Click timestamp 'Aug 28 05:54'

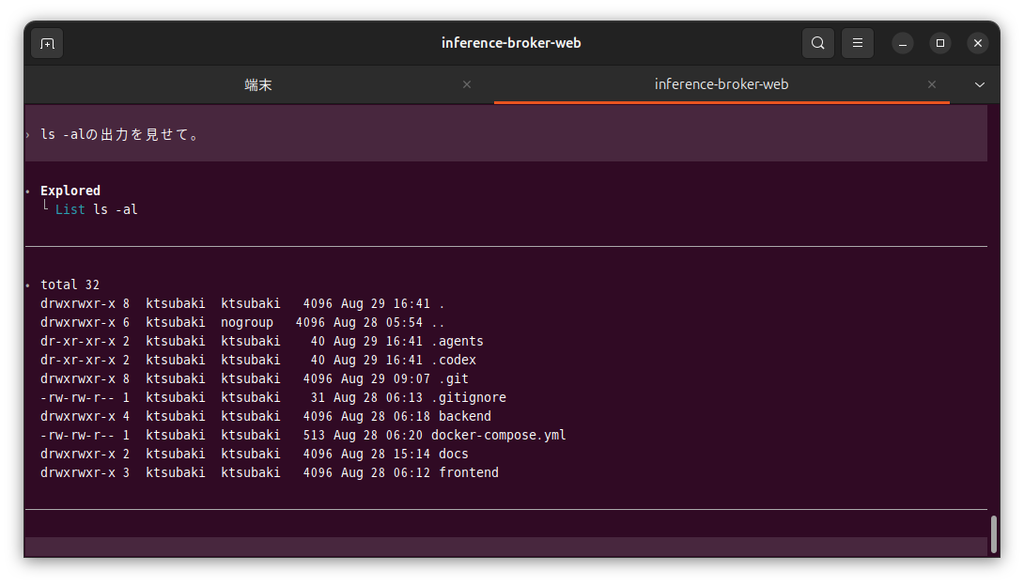[378, 323]
